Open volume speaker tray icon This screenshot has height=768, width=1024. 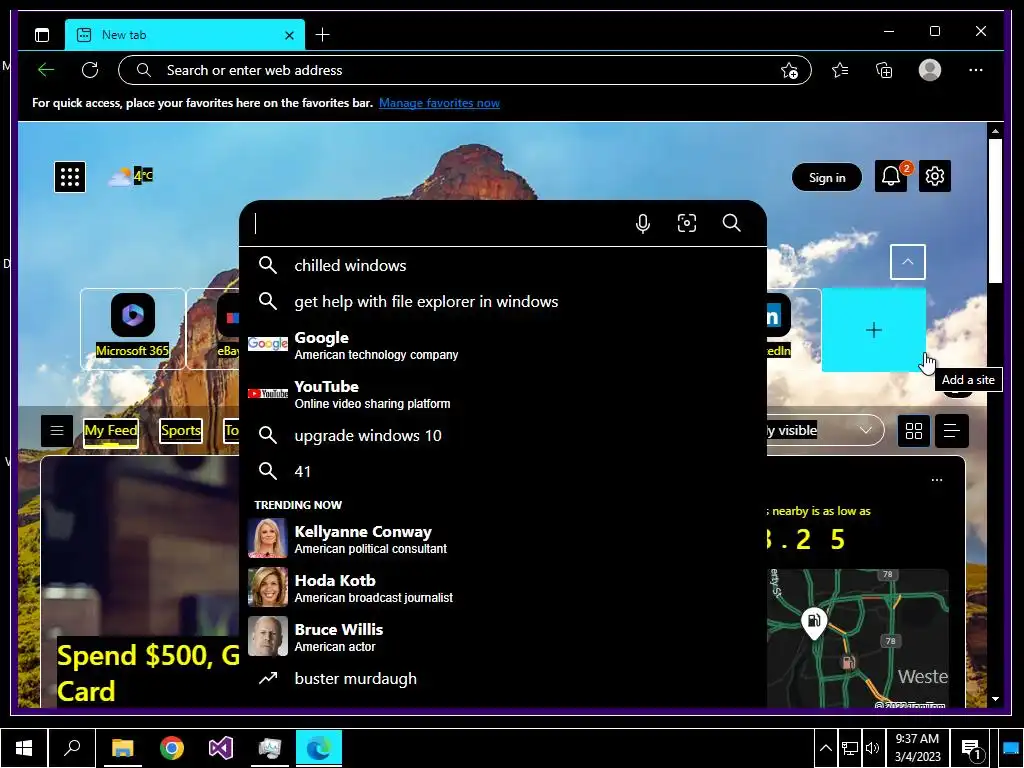[872, 748]
